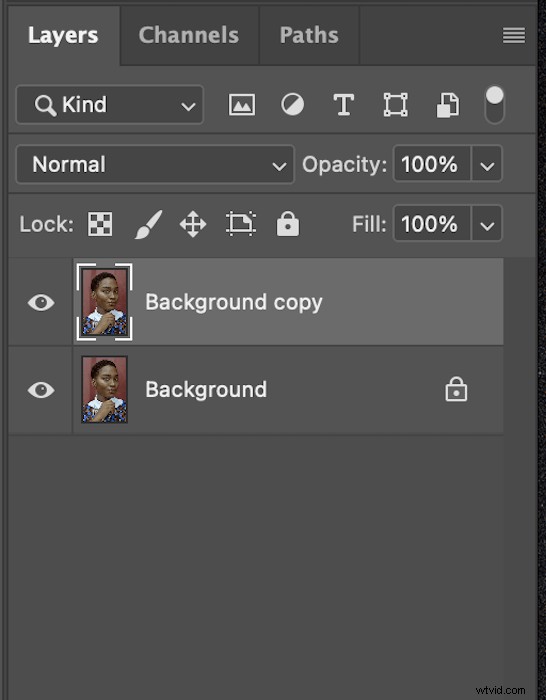Viewport: 546px width, 700px height.
Task: Filter for smart objects icon
Action: pos(448,105)
